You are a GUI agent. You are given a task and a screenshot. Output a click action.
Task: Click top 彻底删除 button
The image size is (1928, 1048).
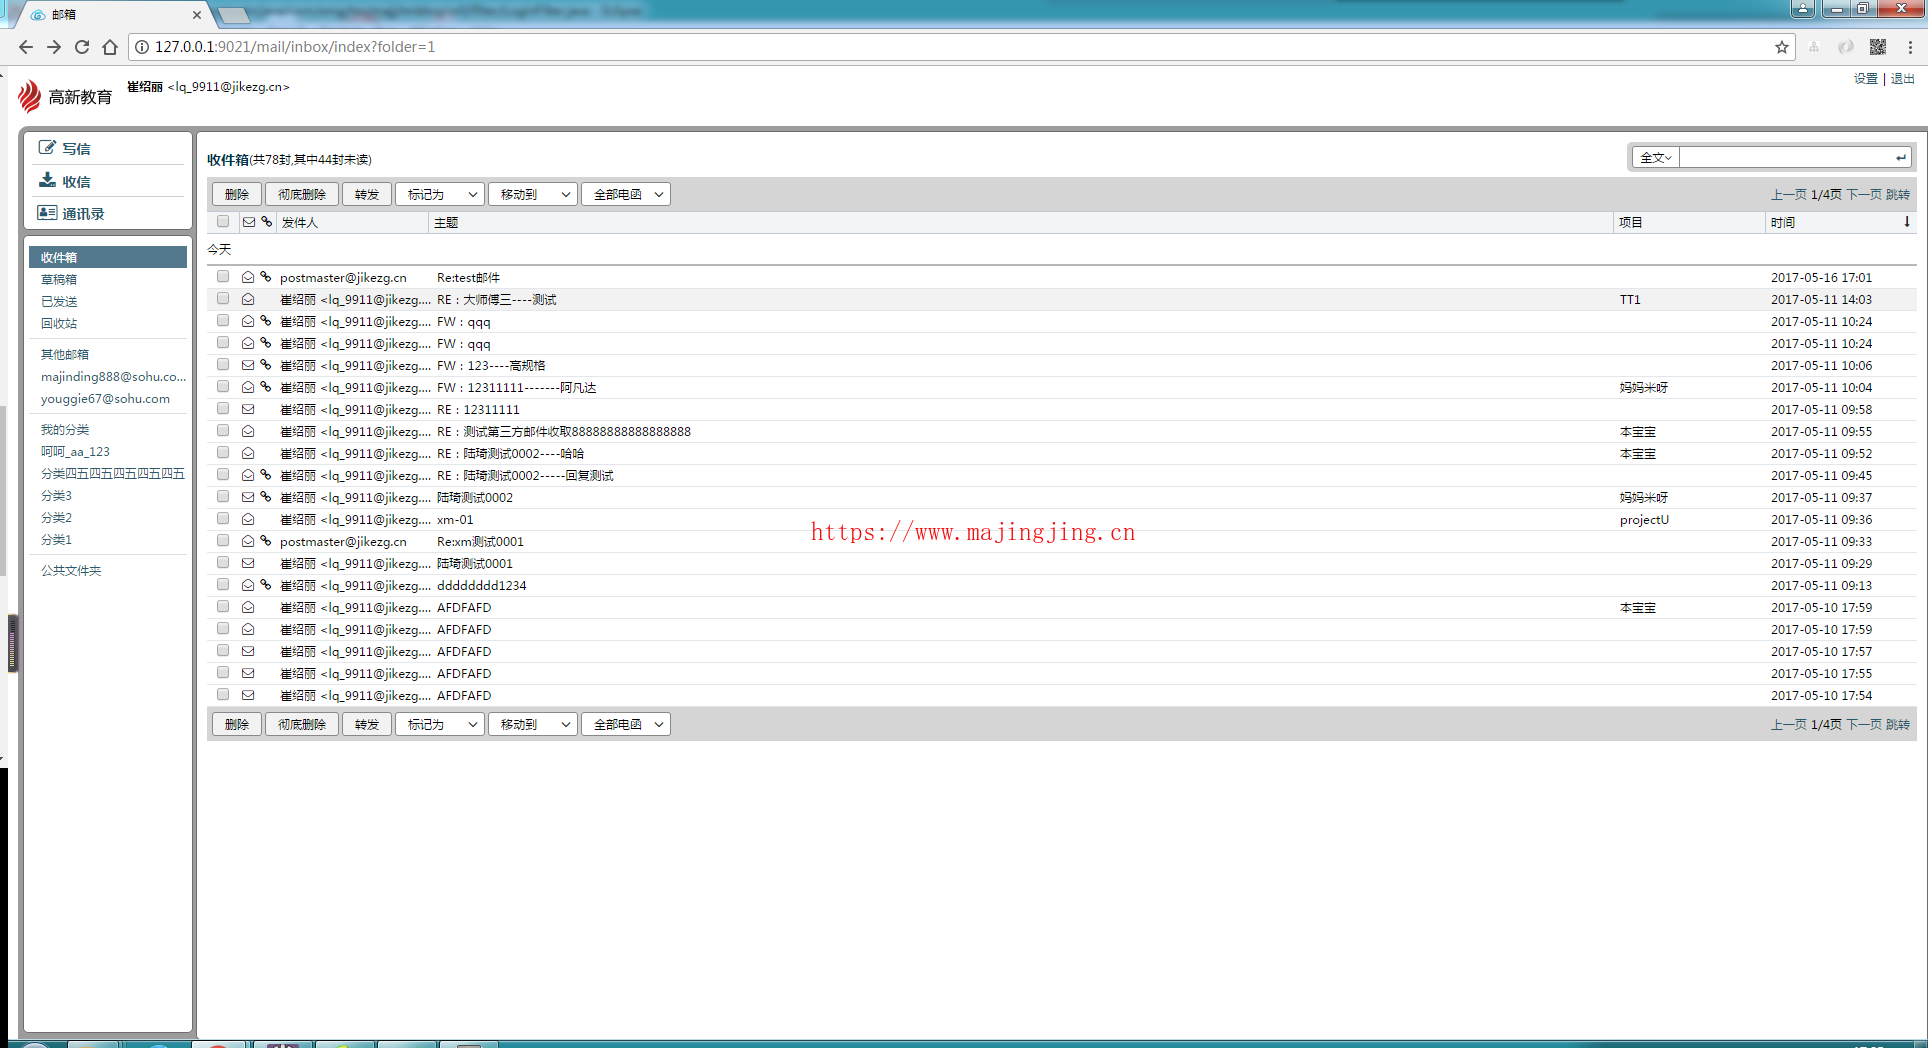click(302, 194)
